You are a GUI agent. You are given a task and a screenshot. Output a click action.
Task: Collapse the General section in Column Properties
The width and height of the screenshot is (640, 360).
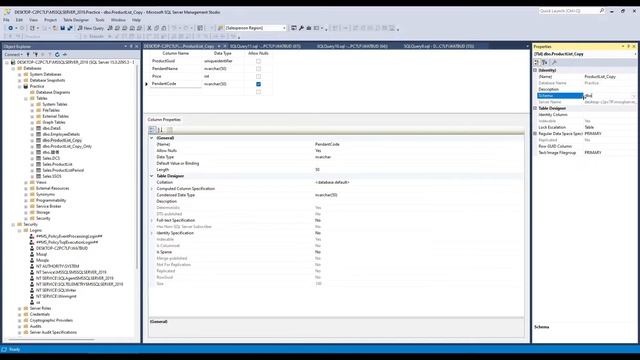[152, 138]
